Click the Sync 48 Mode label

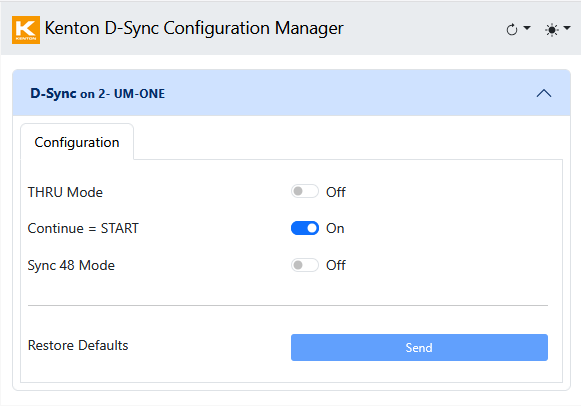[x=71, y=265]
